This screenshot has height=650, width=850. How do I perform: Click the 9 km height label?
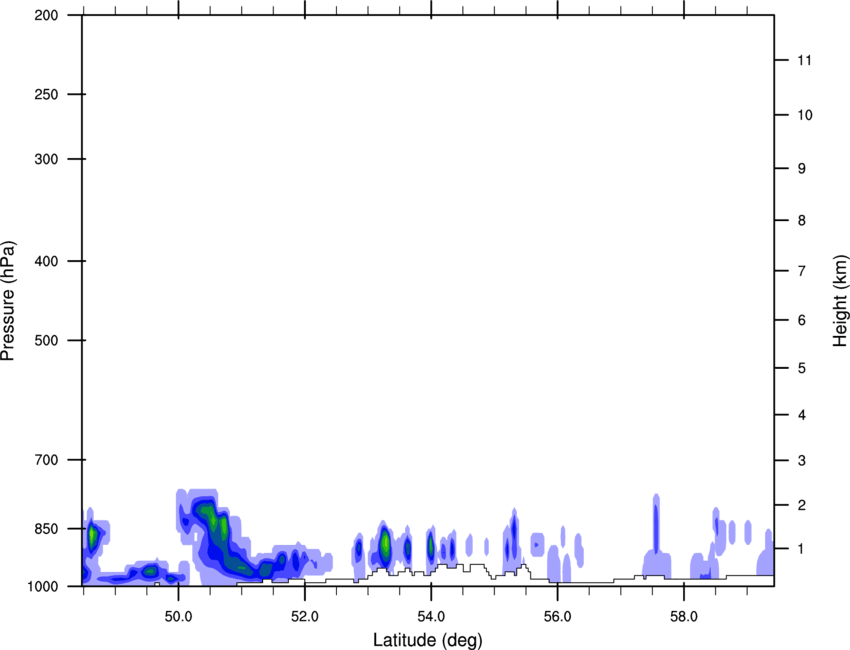point(801,169)
